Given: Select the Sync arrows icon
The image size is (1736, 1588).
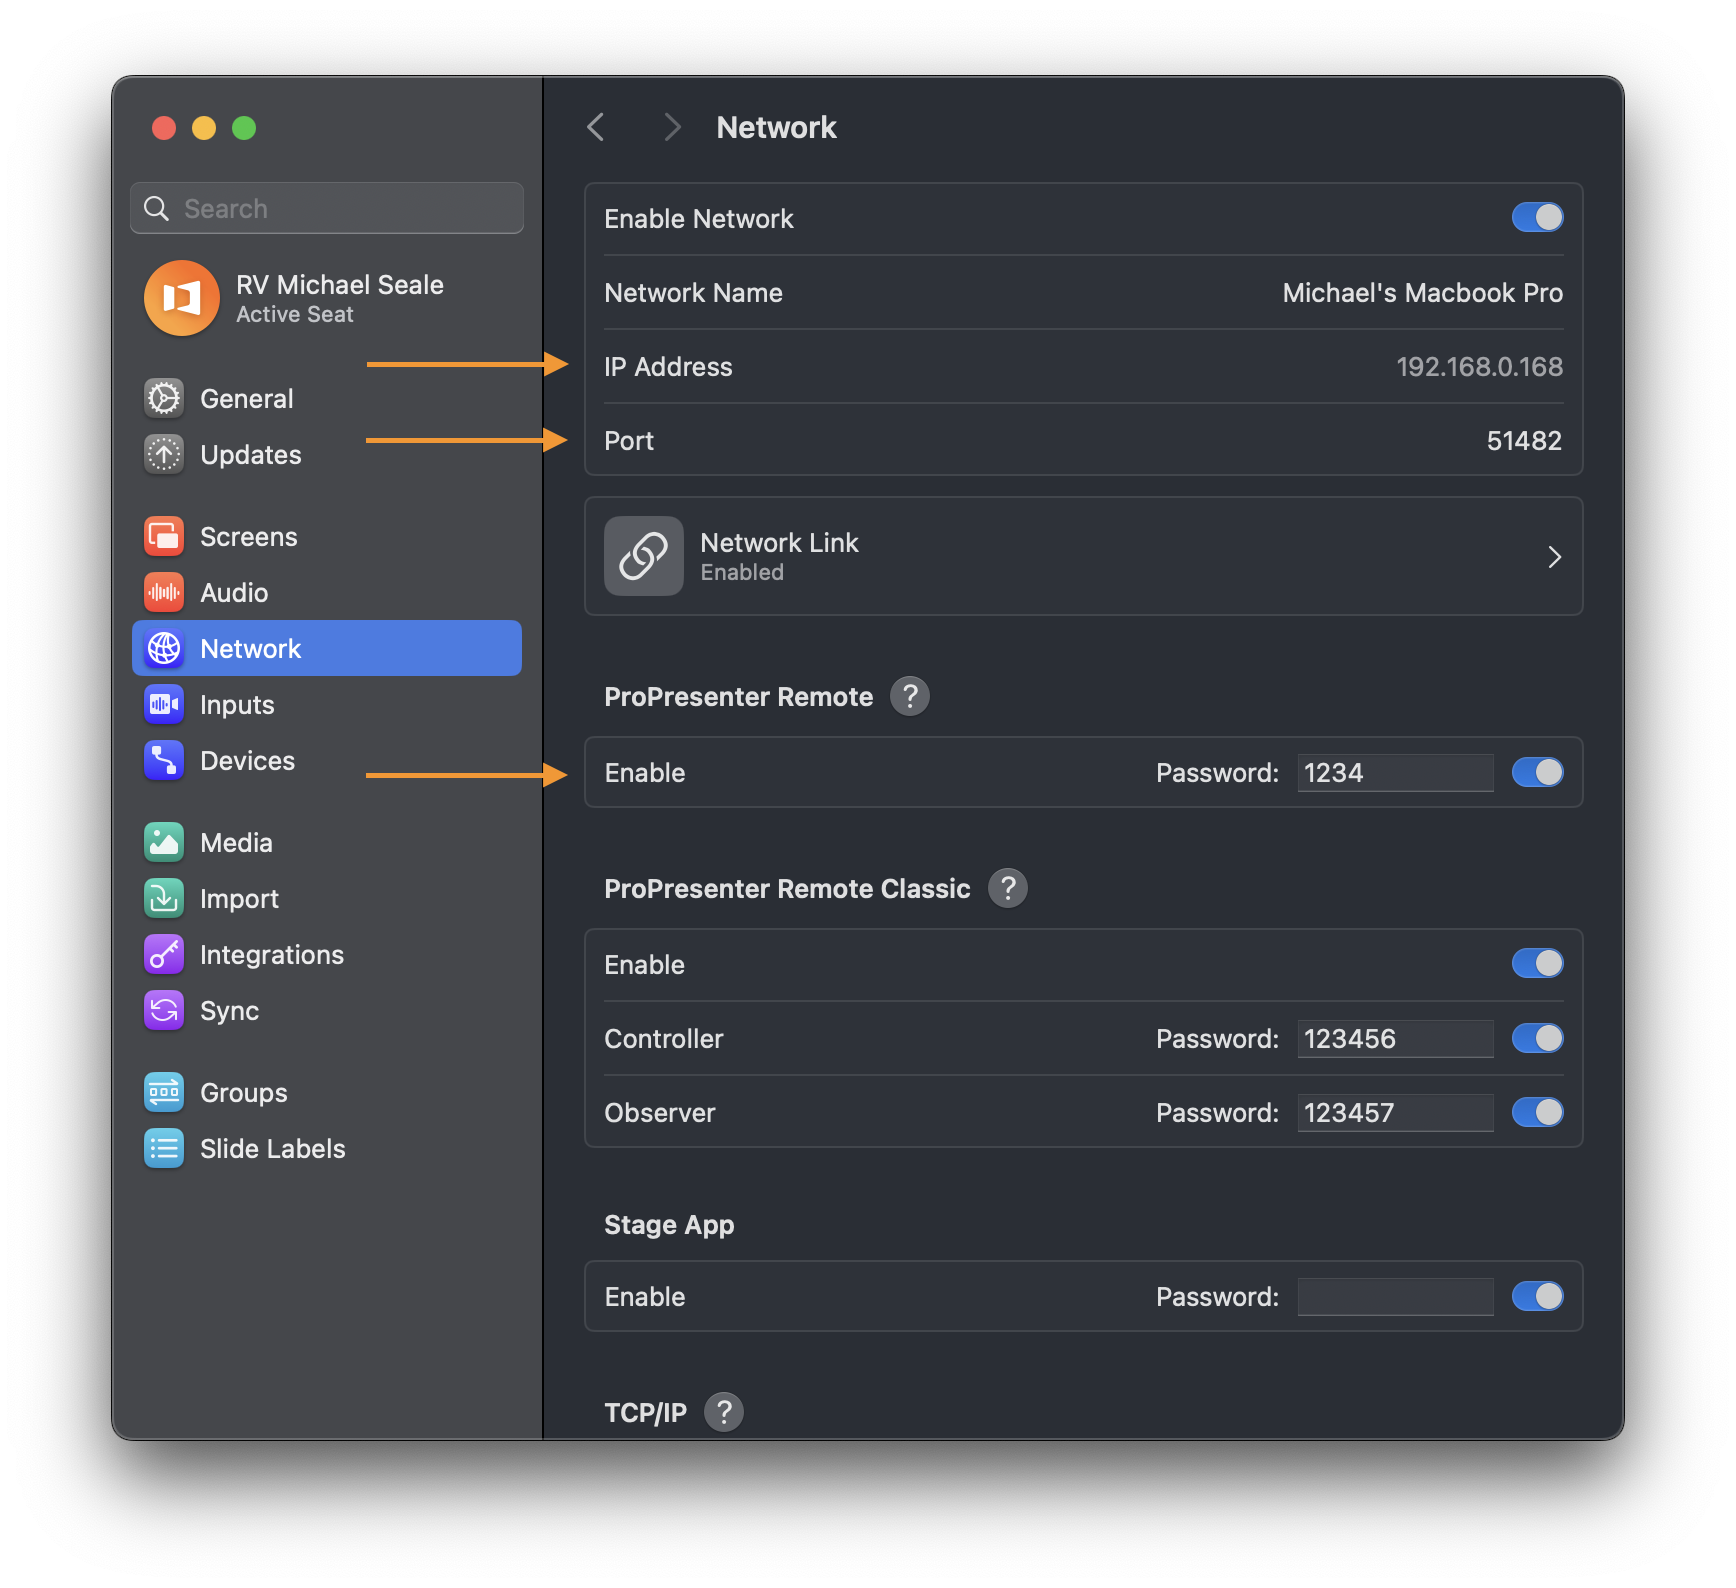Looking at the screenshot, I should 164,1010.
